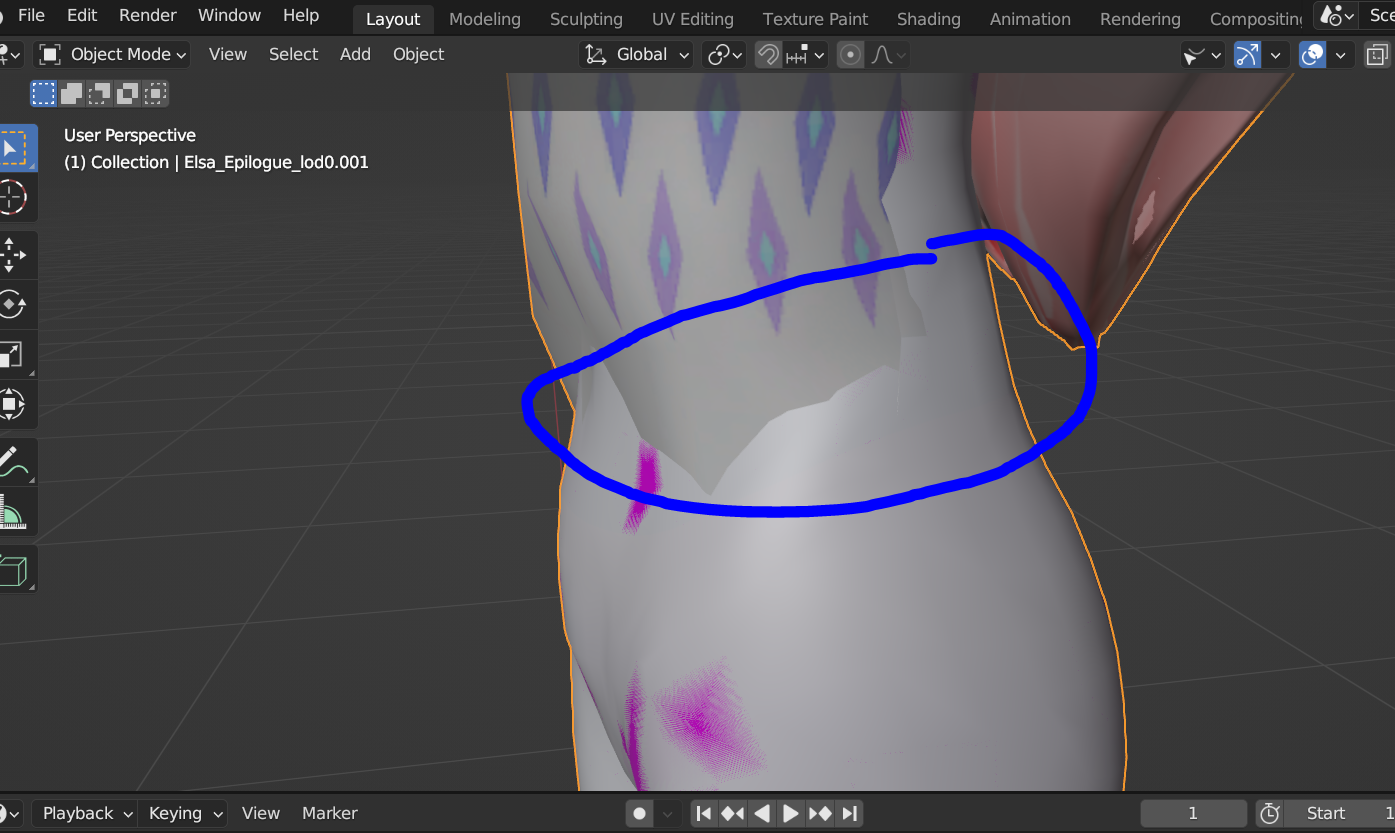Open the viewport Add menu
The width and height of the screenshot is (1395, 833).
[x=355, y=55]
